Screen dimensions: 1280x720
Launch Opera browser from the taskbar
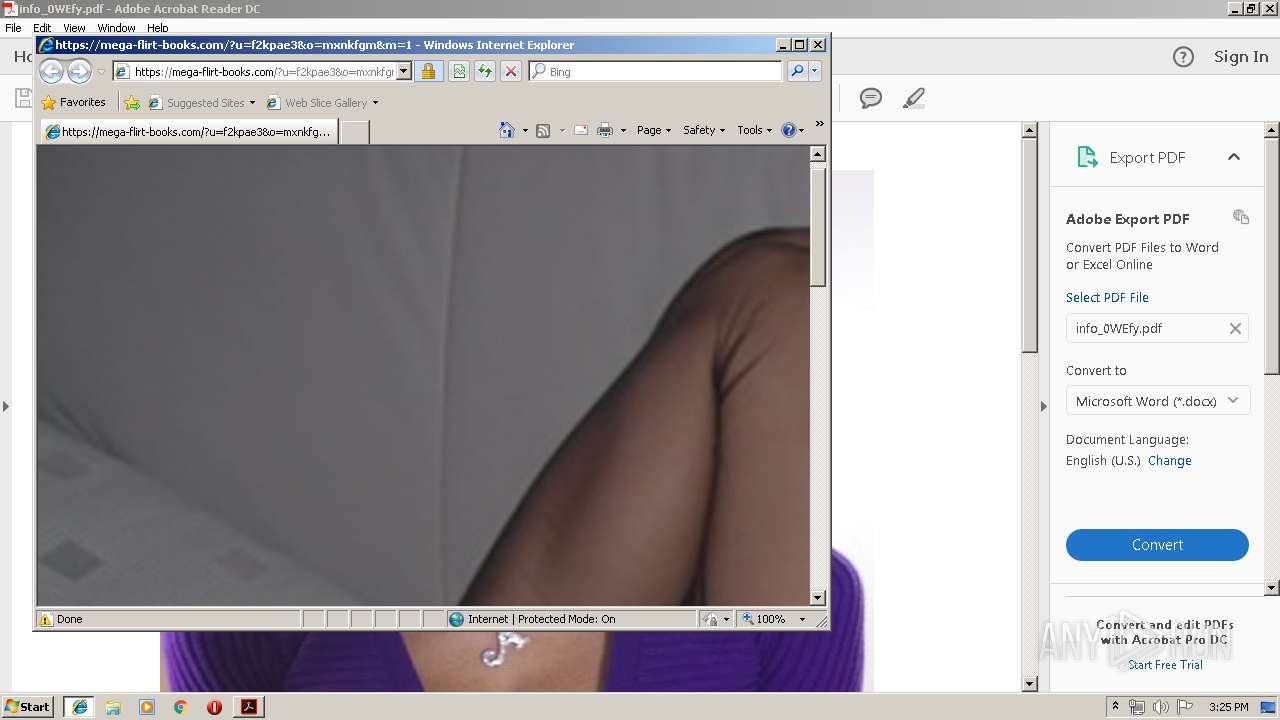(214, 707)
